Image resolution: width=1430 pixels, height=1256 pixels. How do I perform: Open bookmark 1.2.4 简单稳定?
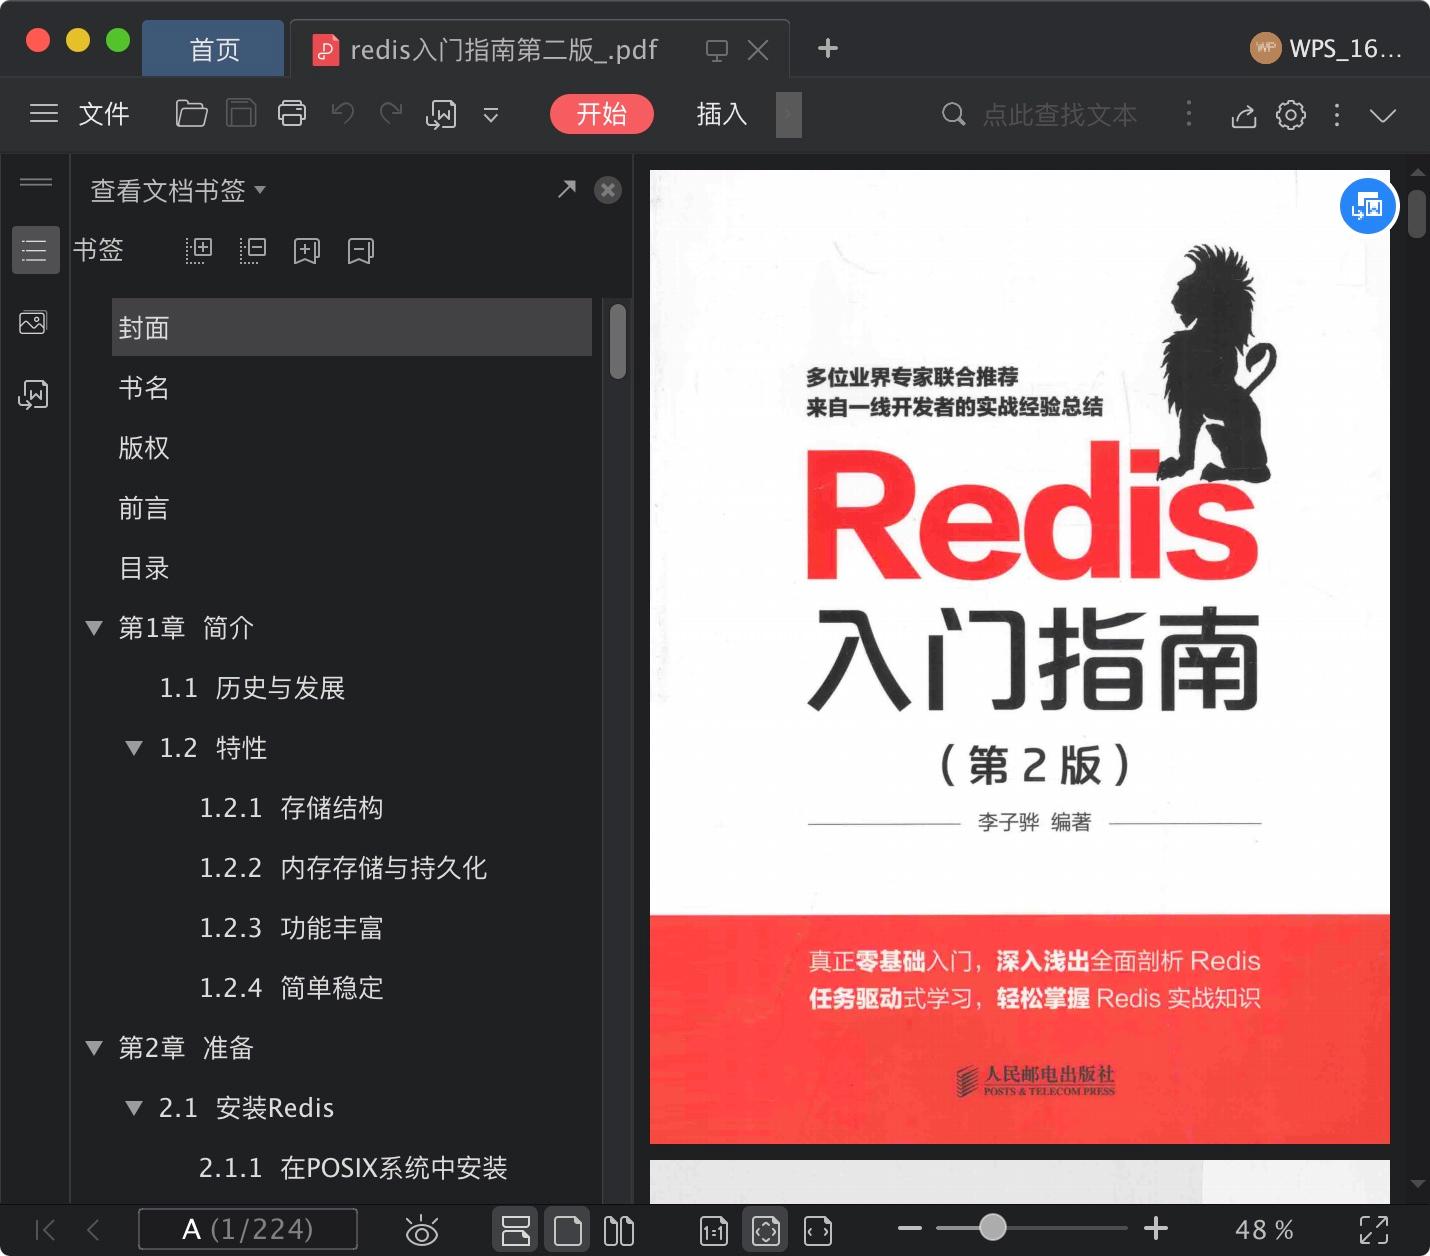click(x=291, y=988)
